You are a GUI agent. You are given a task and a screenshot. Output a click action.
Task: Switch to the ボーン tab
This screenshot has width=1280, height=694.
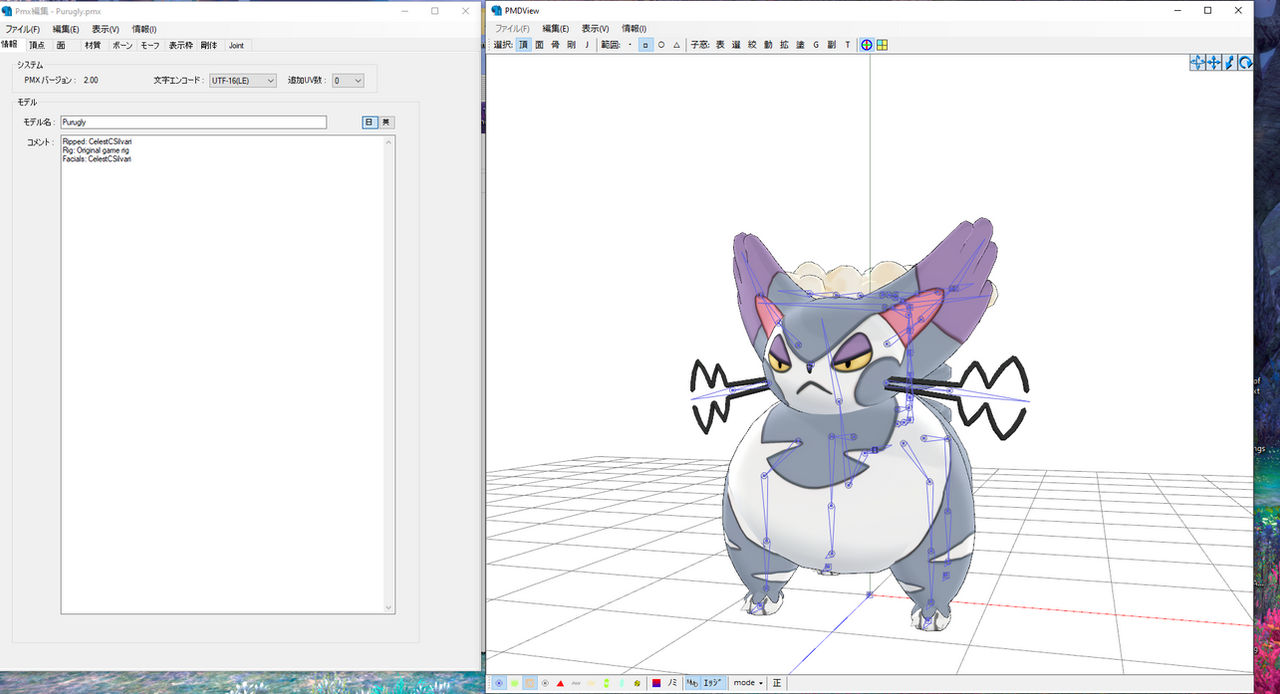pos(122,45)
